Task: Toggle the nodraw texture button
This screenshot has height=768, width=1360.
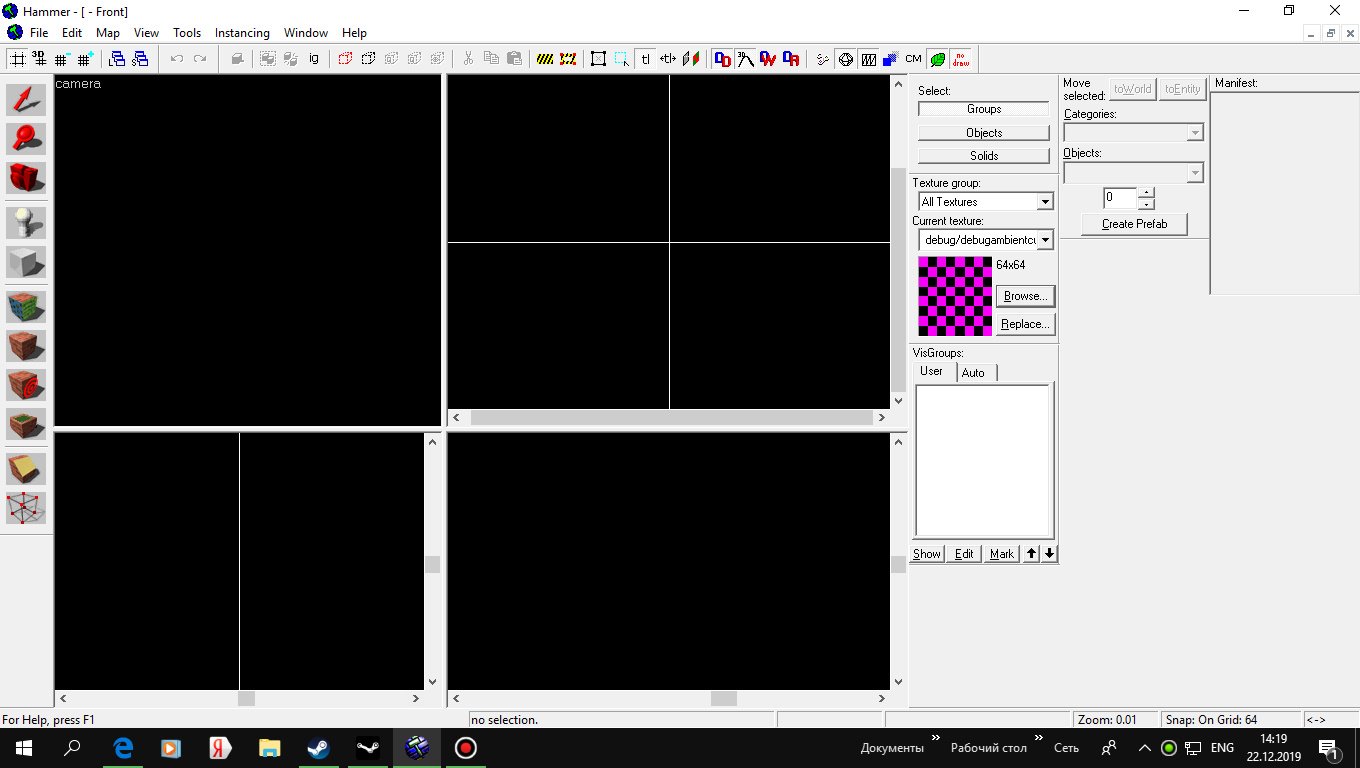Action: 961,59
